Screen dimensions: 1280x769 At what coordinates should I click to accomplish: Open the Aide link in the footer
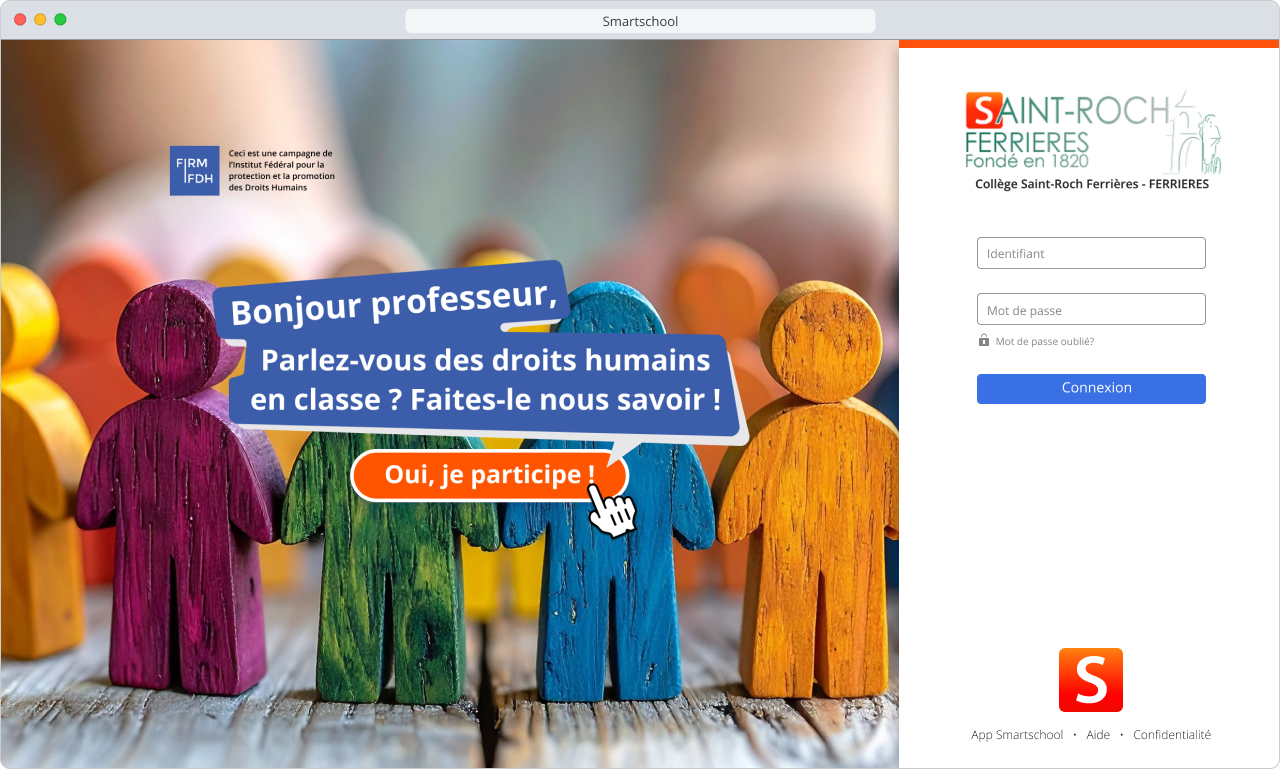point(1098,735)
